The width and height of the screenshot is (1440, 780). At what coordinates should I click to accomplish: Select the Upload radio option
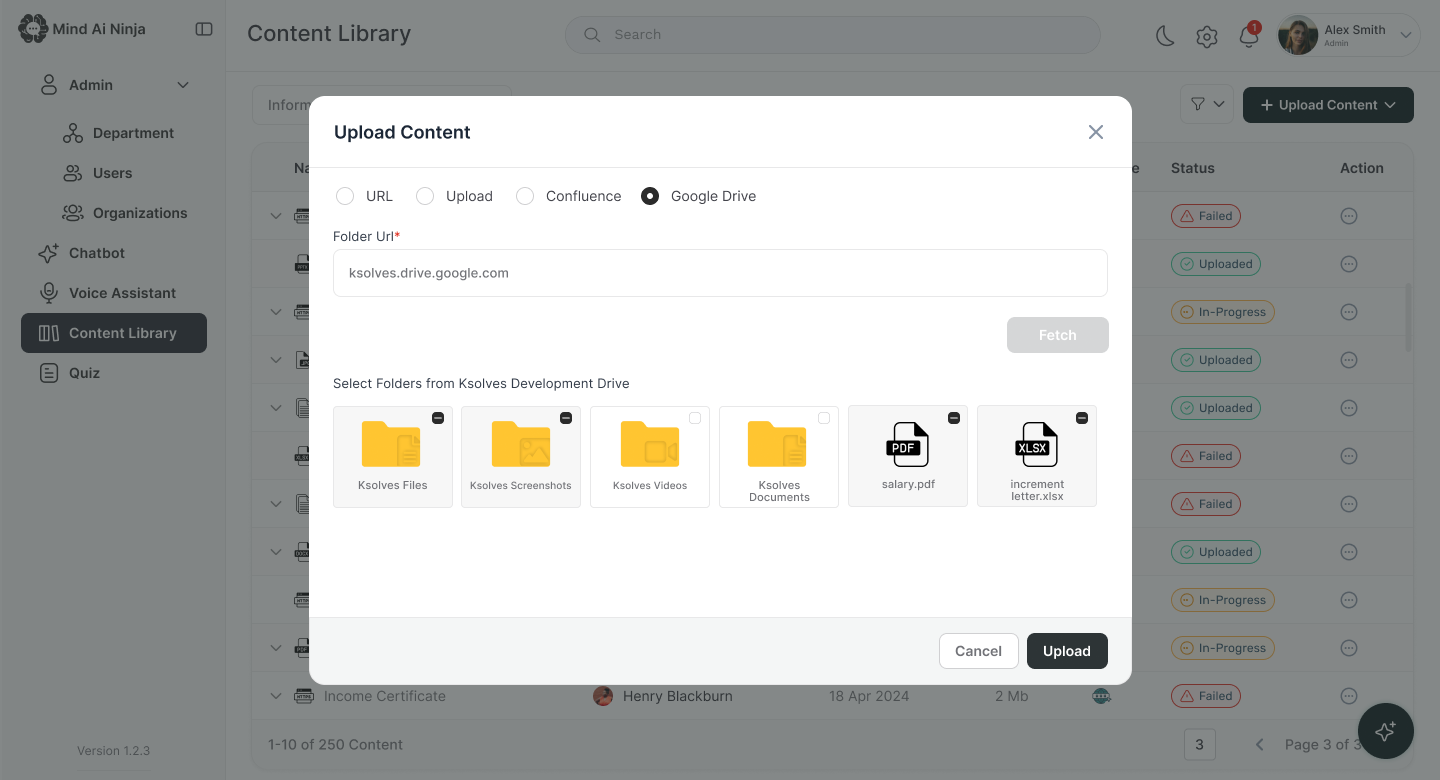pyautogui.click(x=425, y=196)
